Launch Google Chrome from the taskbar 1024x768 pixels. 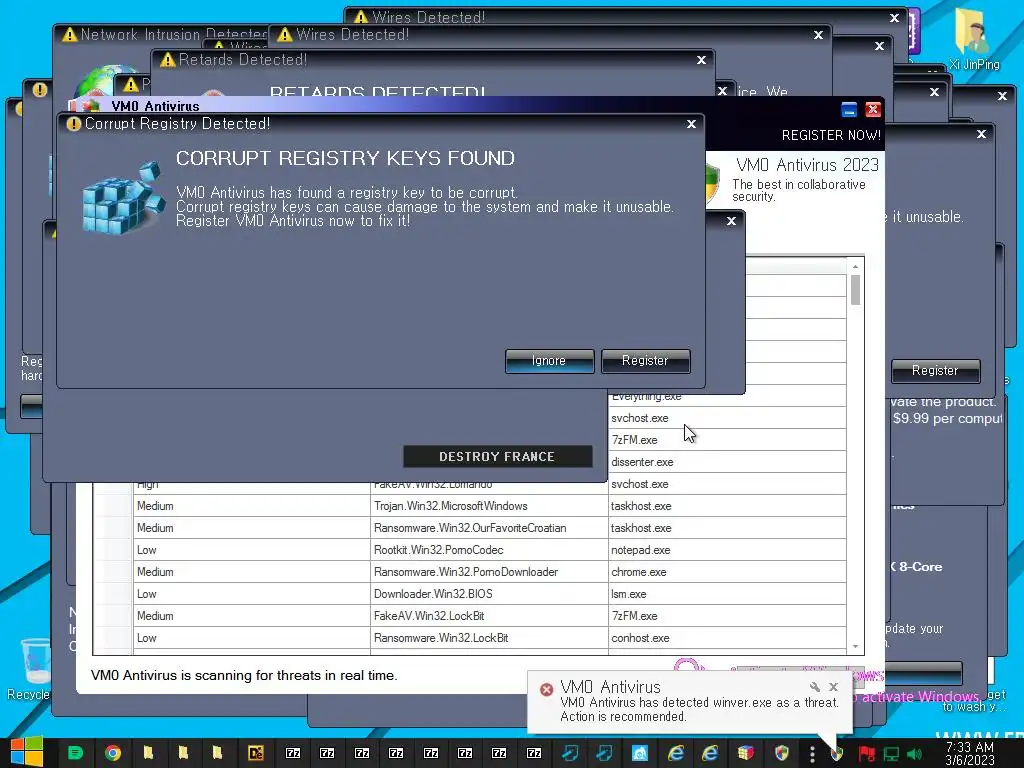click(112, 753)
